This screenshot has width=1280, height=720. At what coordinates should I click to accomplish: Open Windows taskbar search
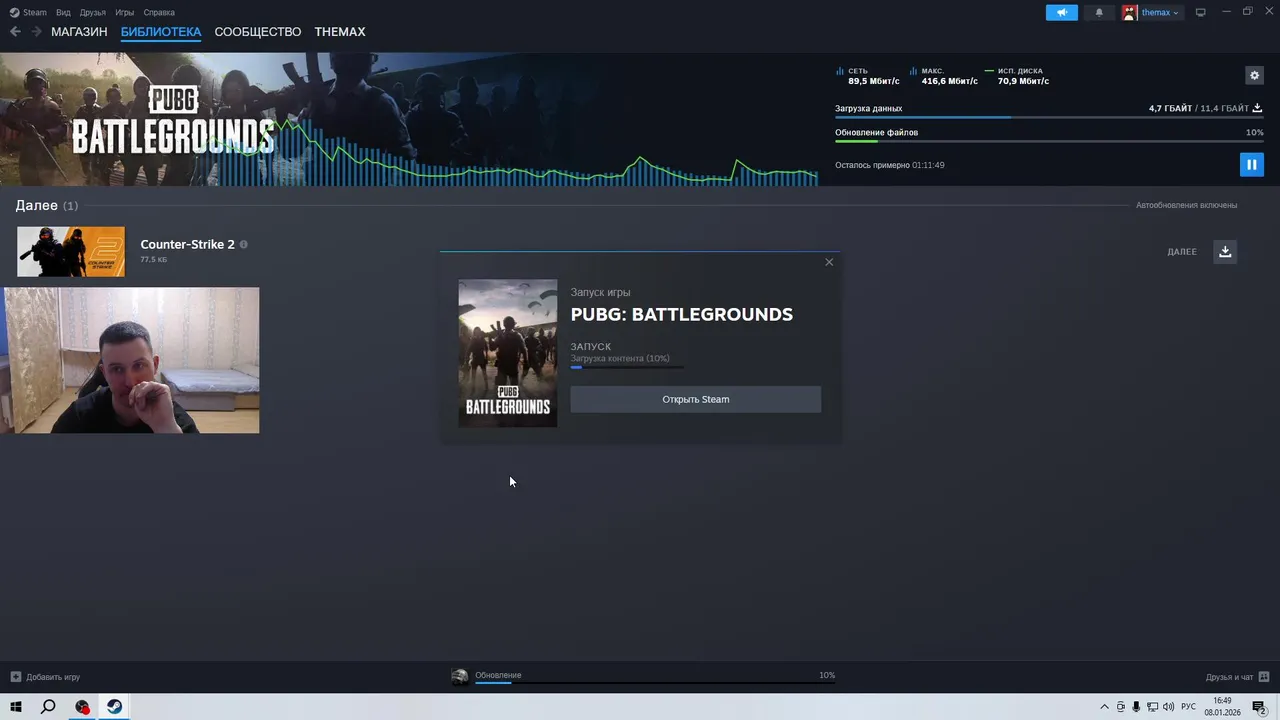point(48,707)
